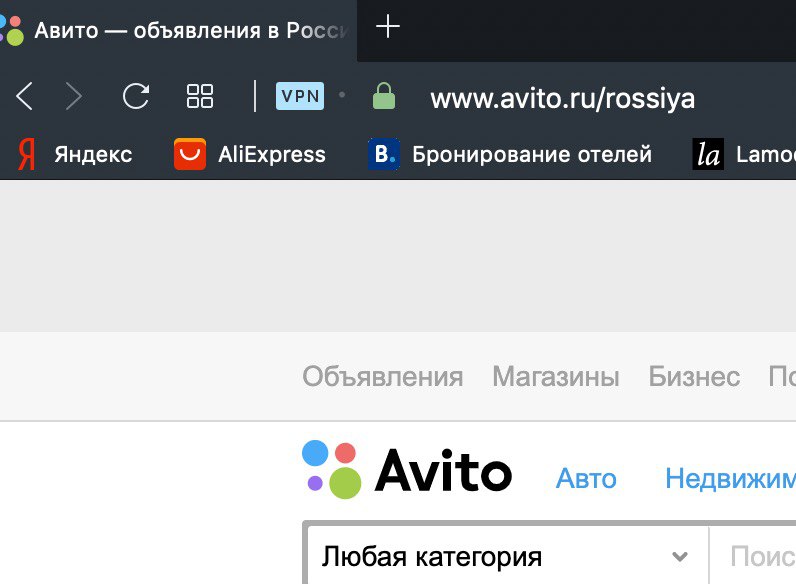Show site security lock information
Image resolution: width=796 pixels, height=584 pixels.
384,96
